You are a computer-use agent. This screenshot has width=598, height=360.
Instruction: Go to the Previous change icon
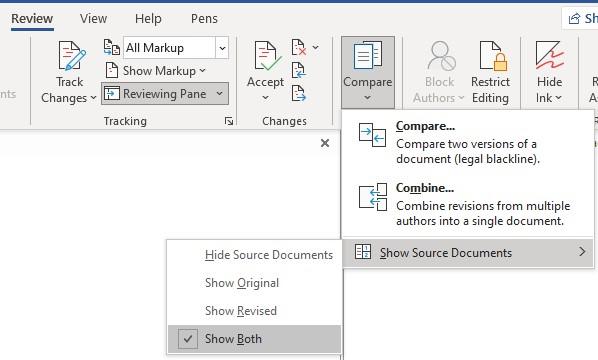coord(299,71)
